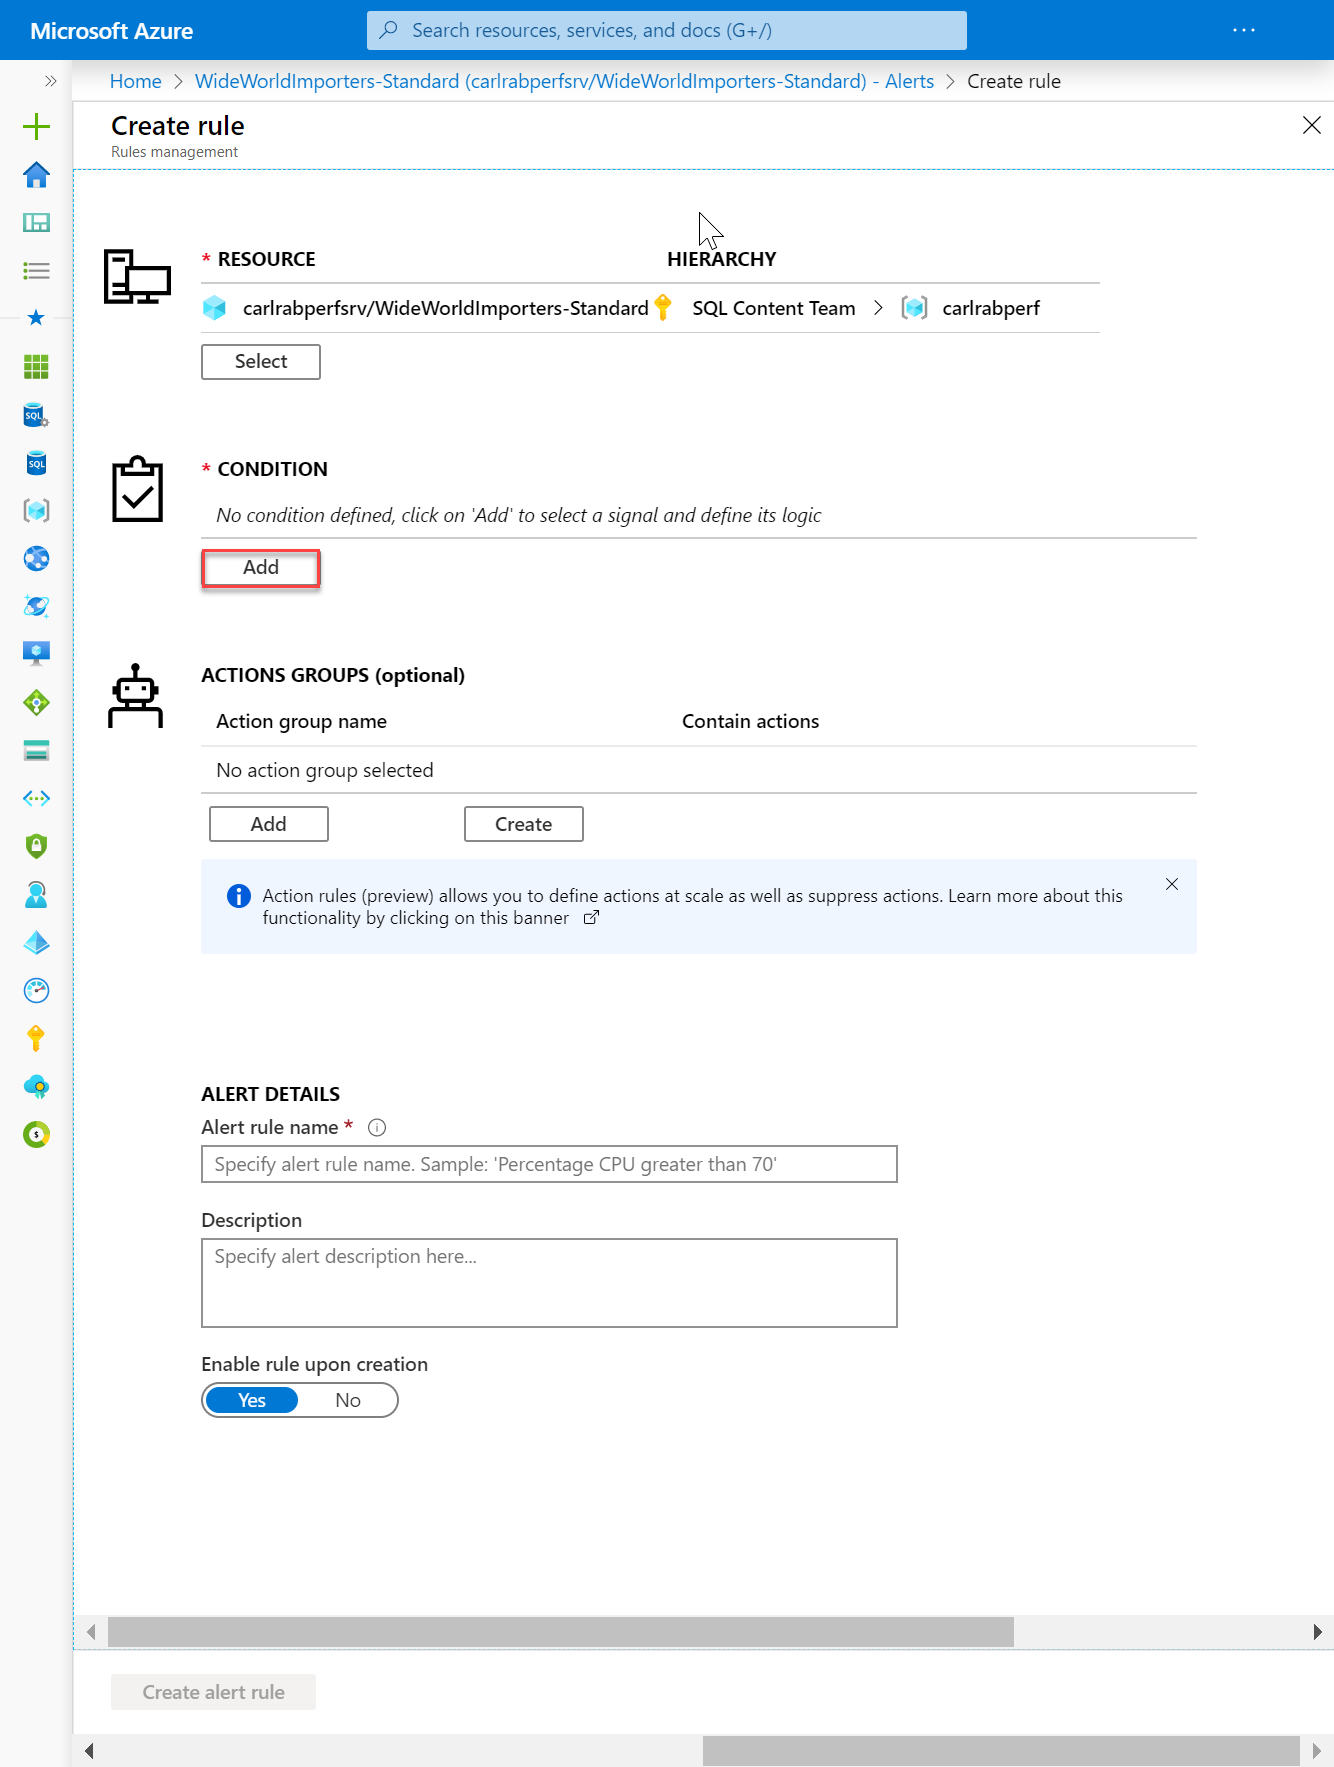Screen dimensions: 1334x1767
Task: Click the bottom page scrollbar left arrow
Action: [x=89, y=1751]
